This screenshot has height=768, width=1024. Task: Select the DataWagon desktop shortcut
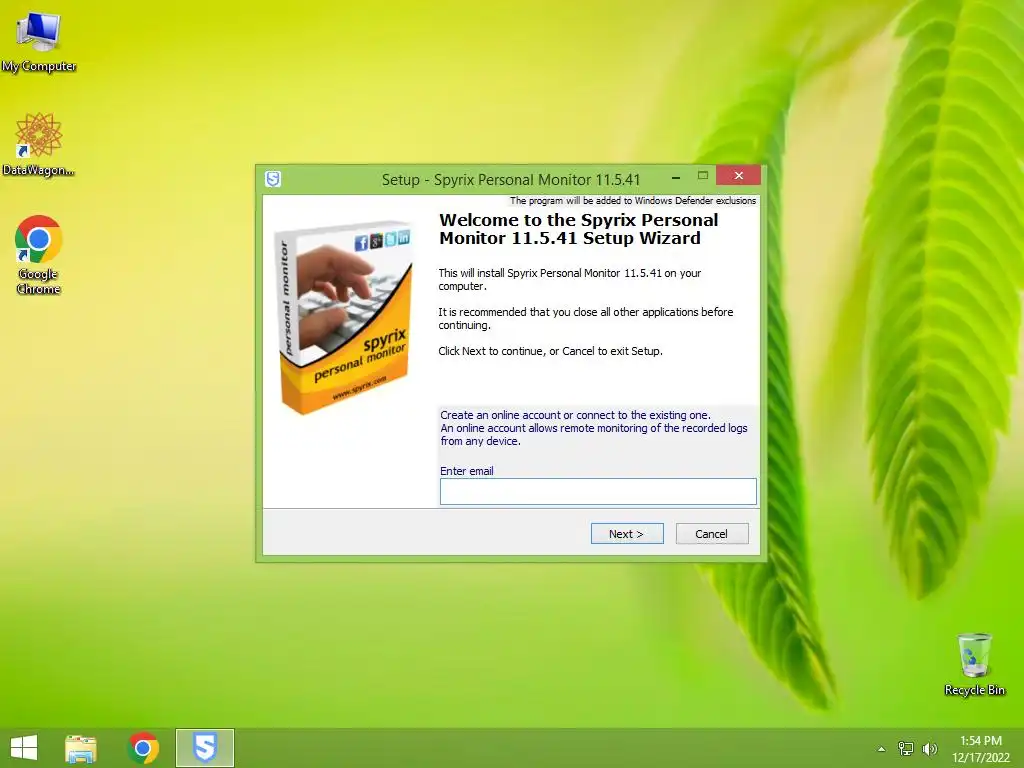[x=39, y=144]
